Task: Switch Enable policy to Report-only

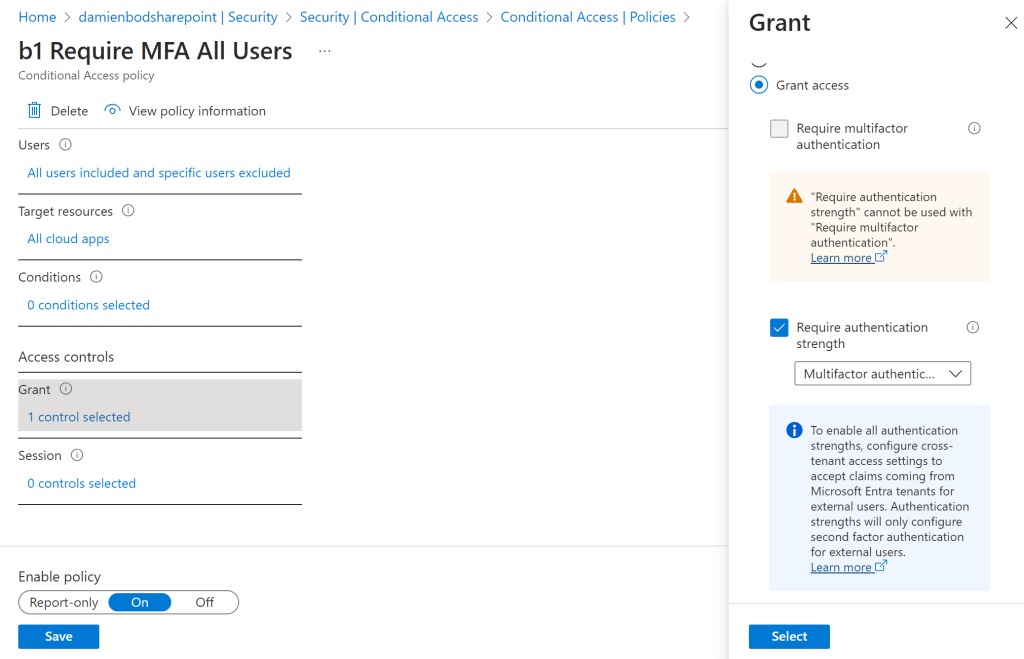Action: tap(62, 602)
